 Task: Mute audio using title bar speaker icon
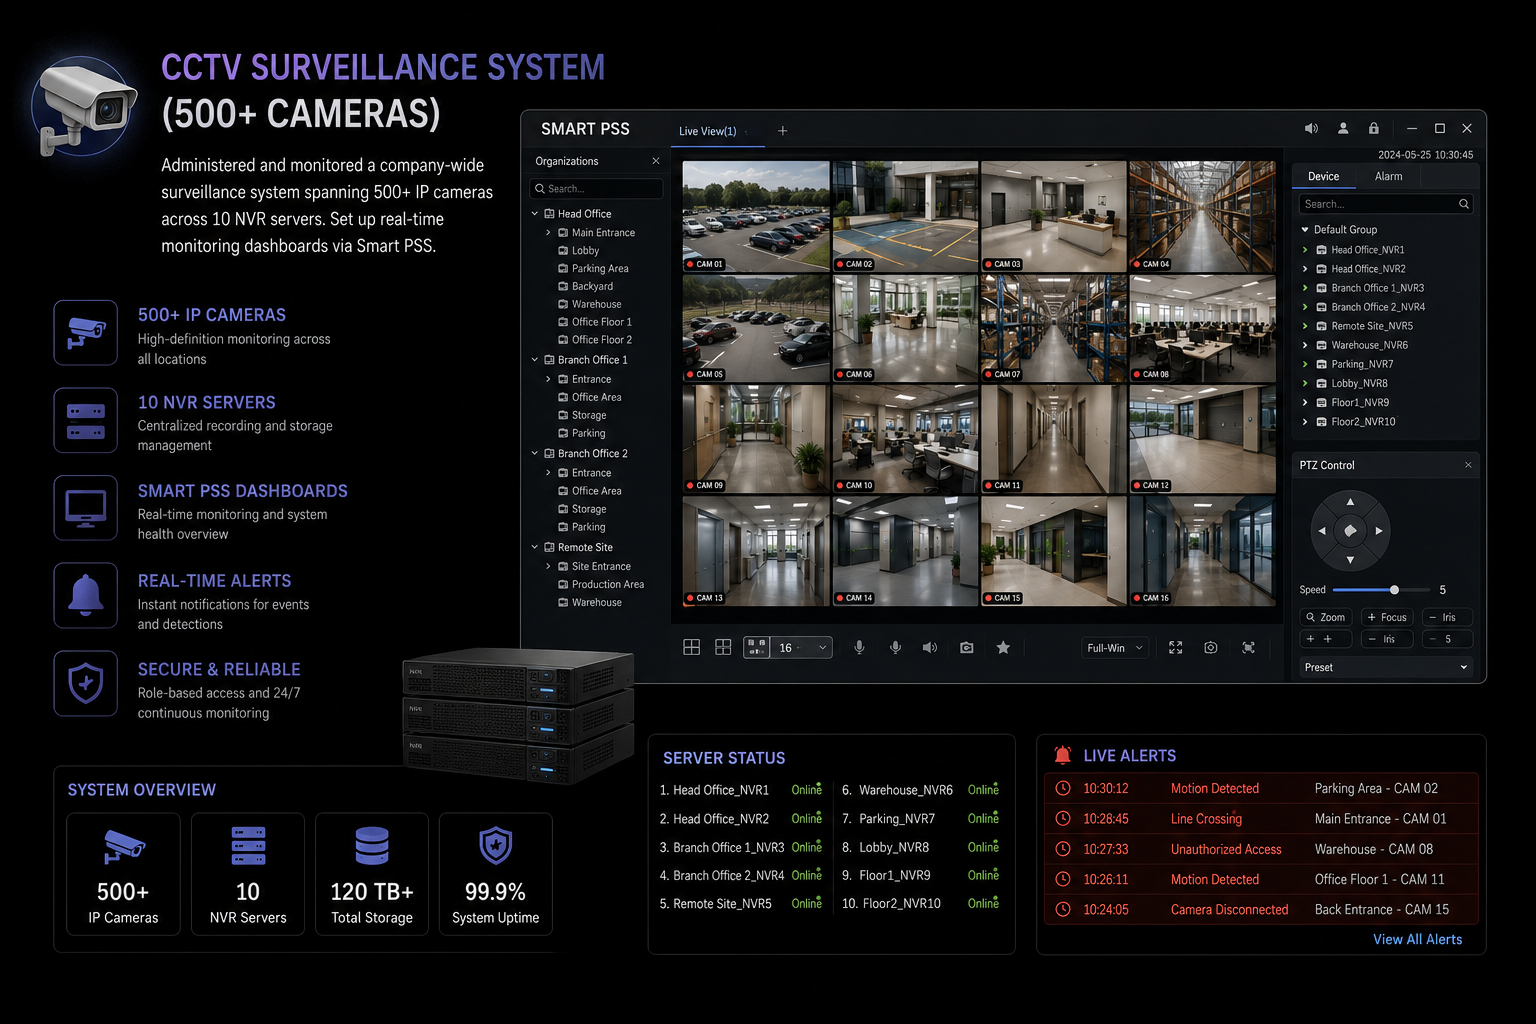click(1311, 129)
